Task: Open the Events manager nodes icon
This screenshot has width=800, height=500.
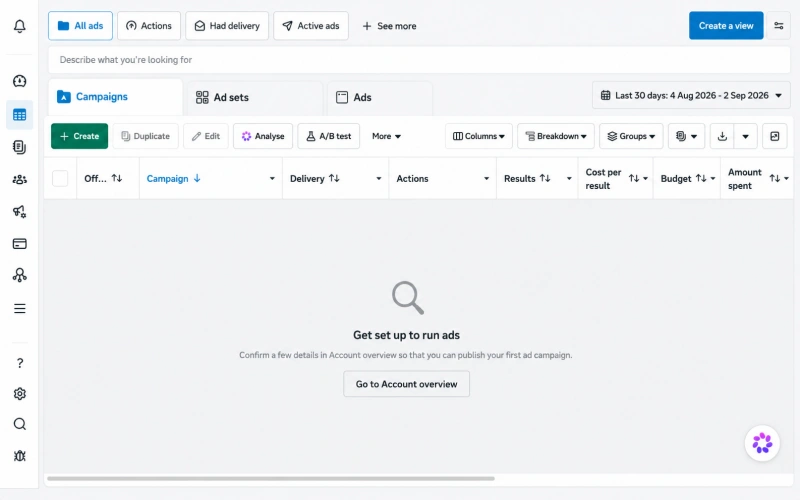Action: 19,276
